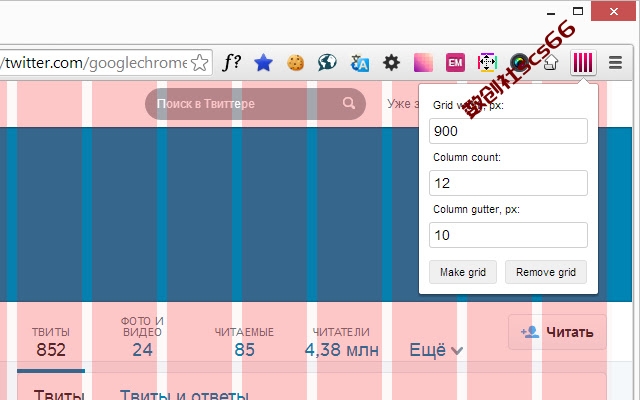The height and width of the screenshot is (400, 640).
Task: Open the cookie extension icon
Action: [x=296, y=63]
